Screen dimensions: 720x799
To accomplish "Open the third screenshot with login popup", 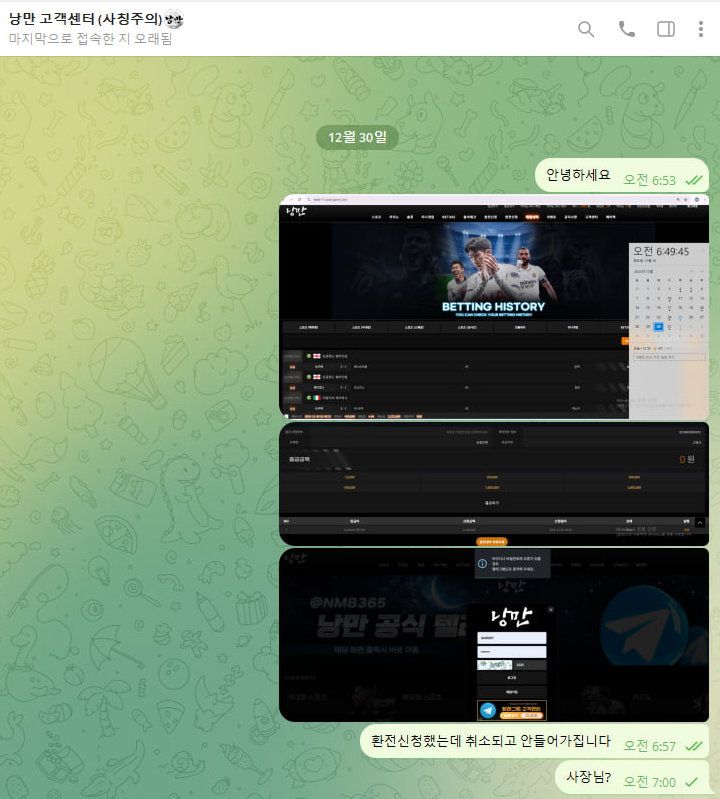I will [x=494, y=634].
